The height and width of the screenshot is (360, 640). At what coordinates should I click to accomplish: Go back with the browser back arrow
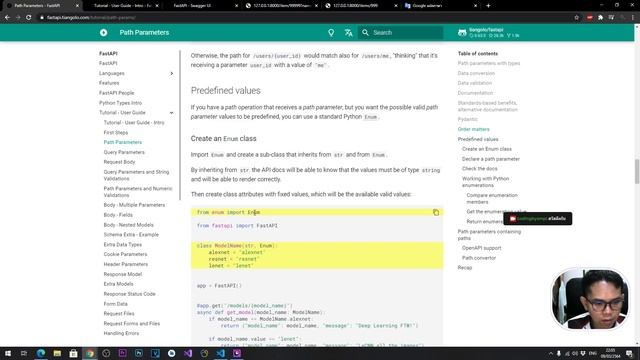click(x=7, y=18)
